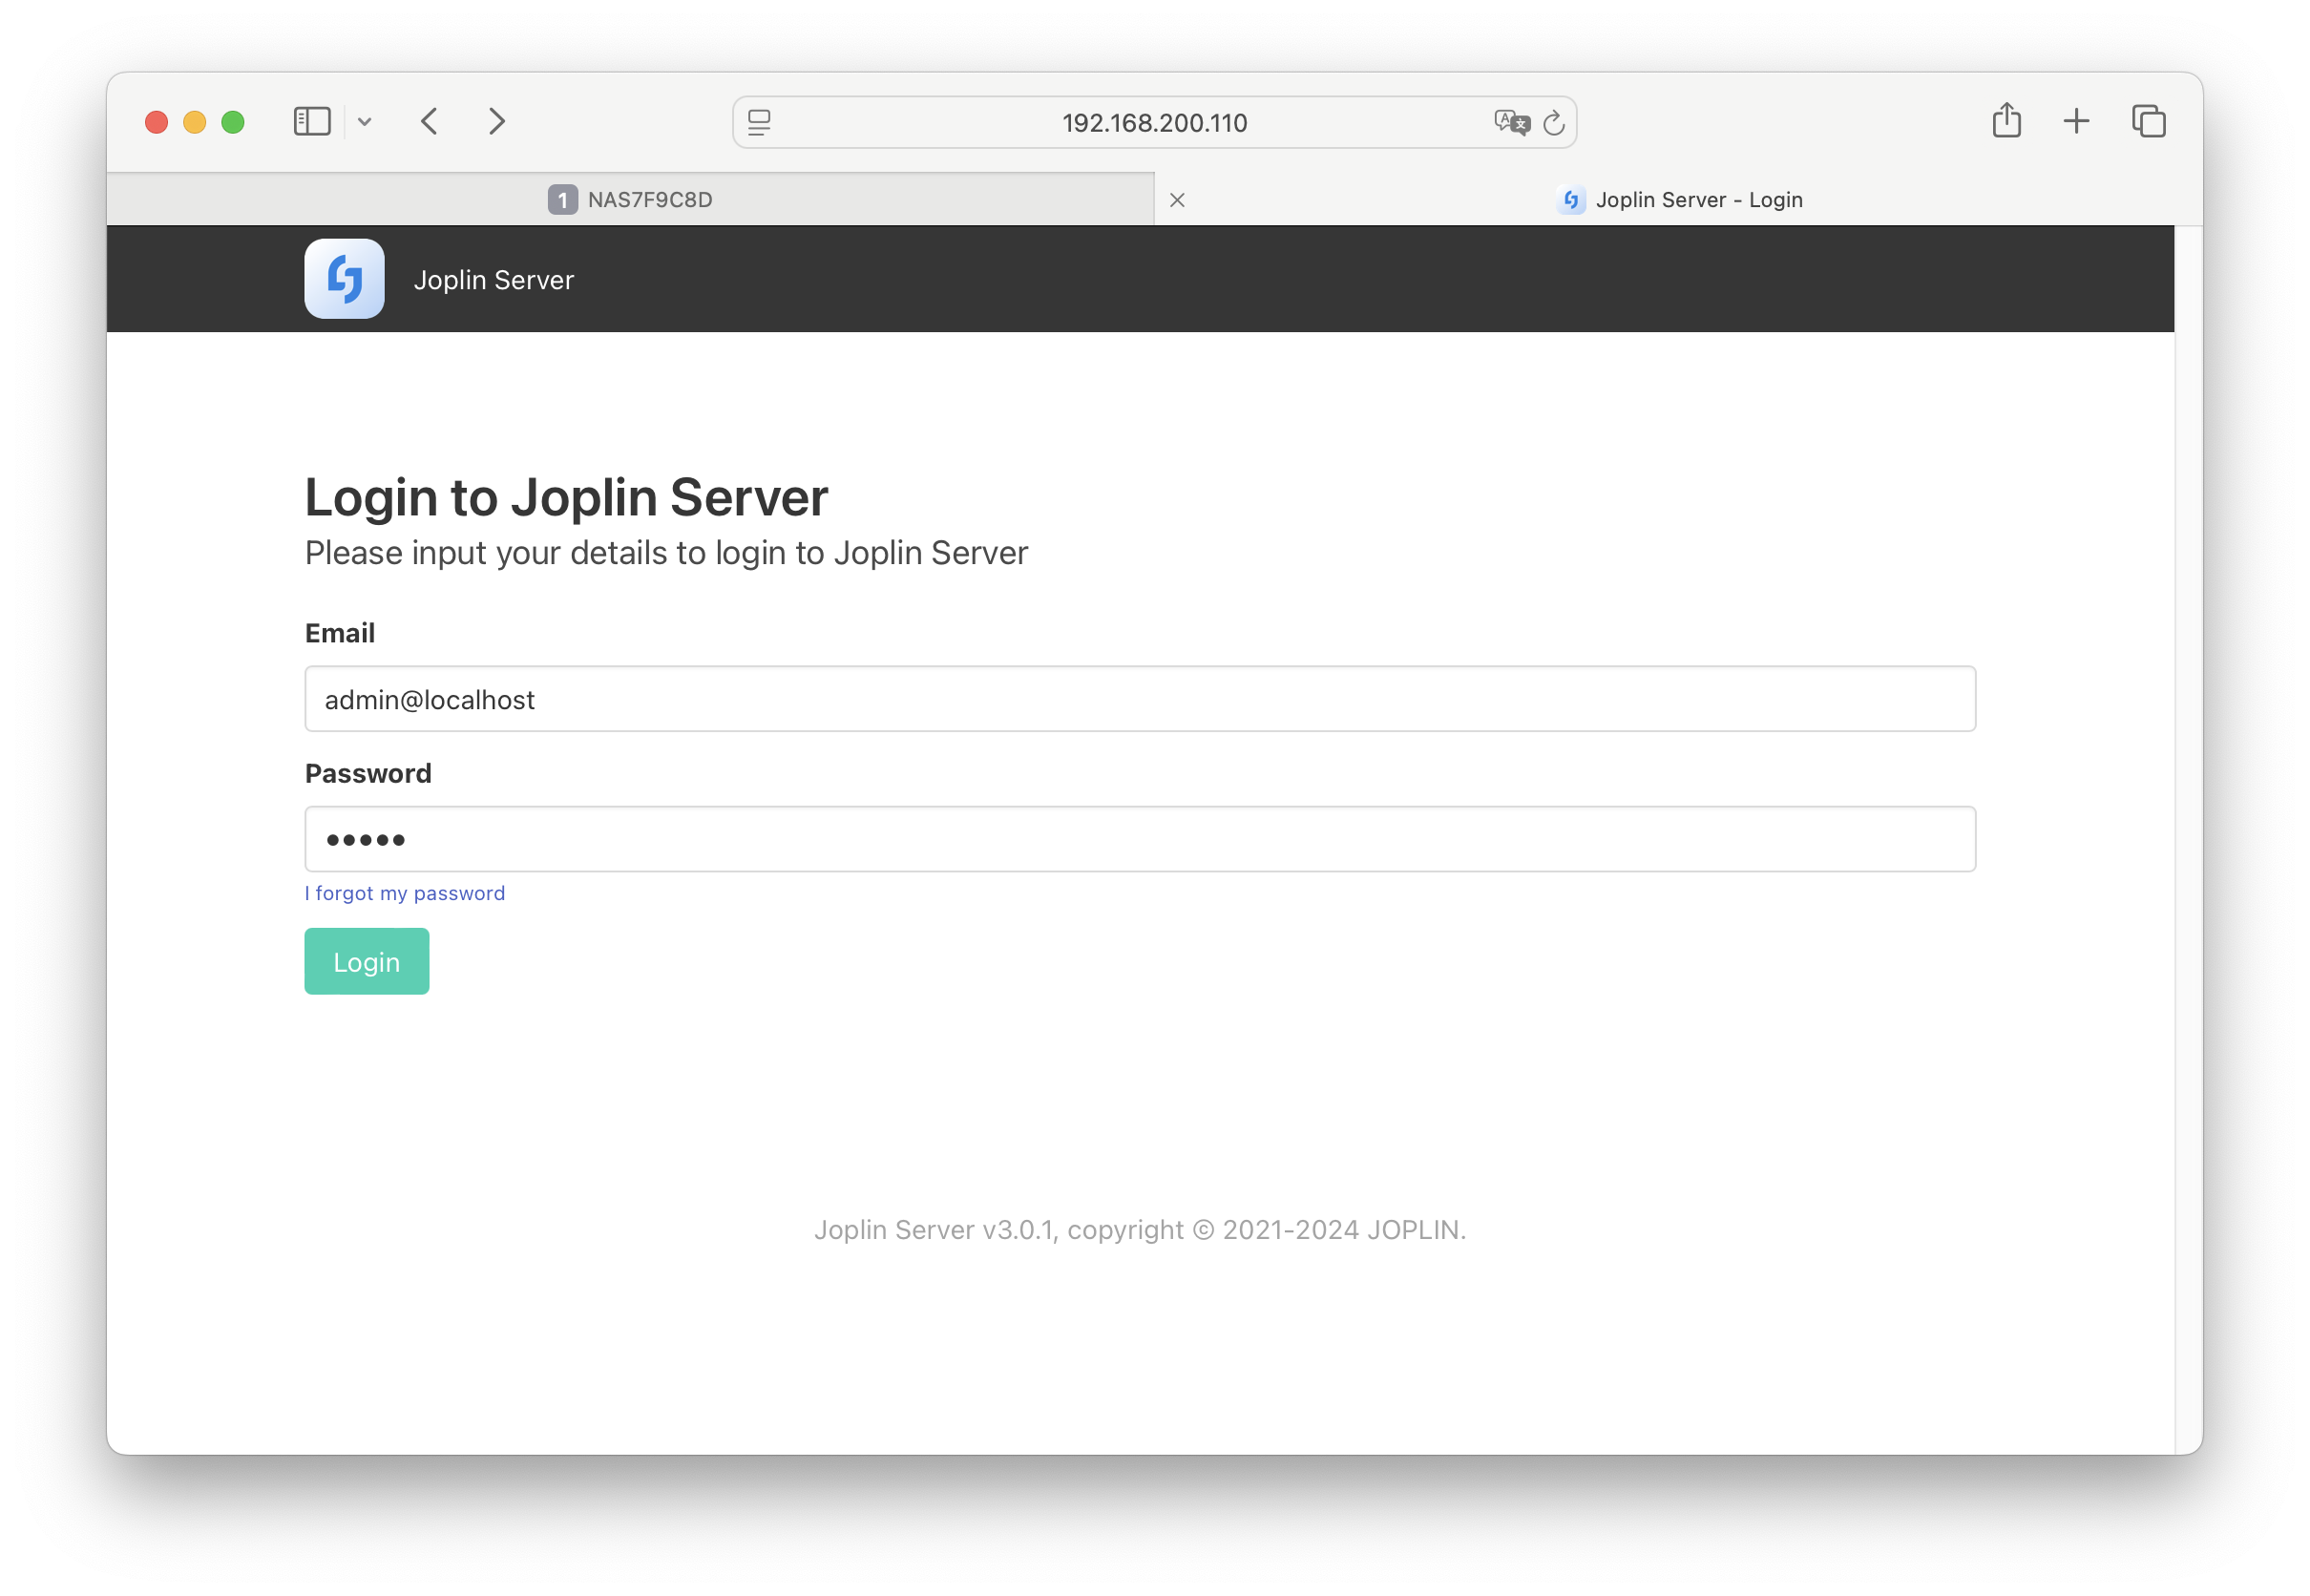Submit with the Login button
This screenshot has height=1596, width=2310.
(367, 962)
